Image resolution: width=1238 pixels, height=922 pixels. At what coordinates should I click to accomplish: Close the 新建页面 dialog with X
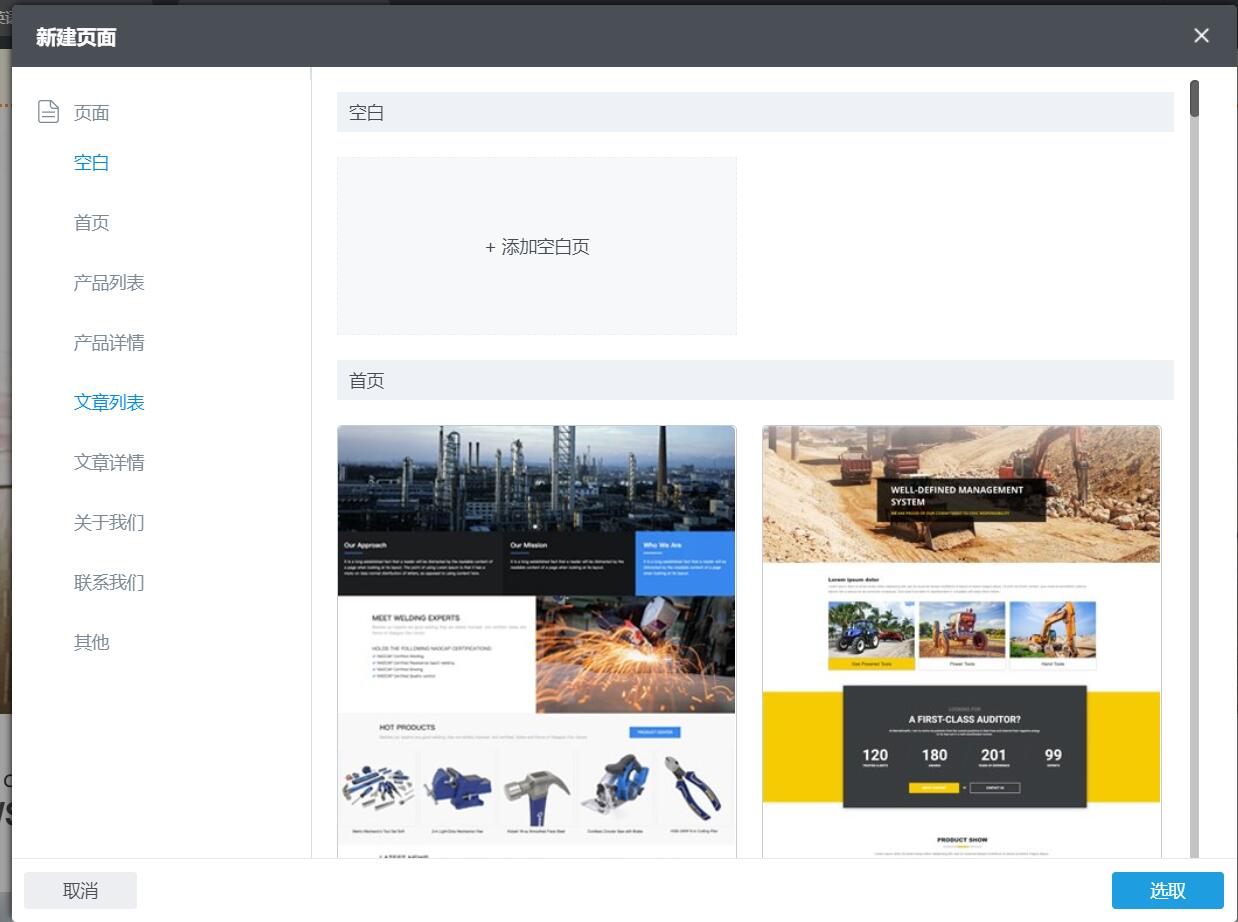(x=1201, y=36)
